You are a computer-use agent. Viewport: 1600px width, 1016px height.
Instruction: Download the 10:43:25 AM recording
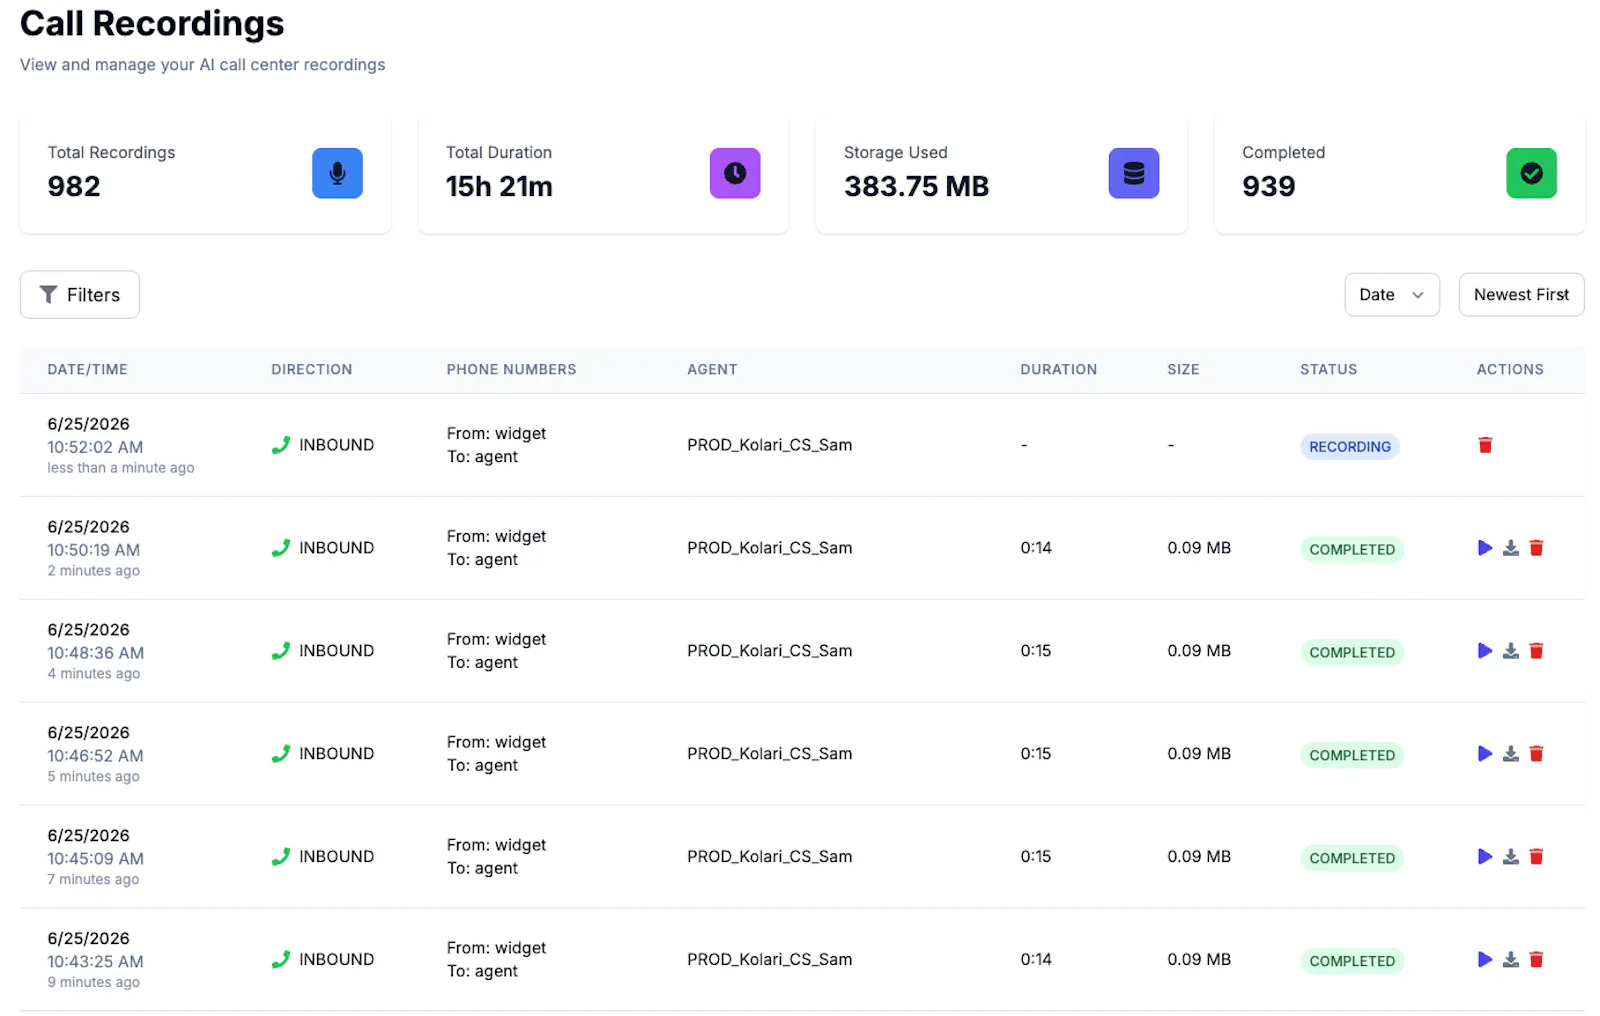pyautogui.click(x=1511, y=960)
